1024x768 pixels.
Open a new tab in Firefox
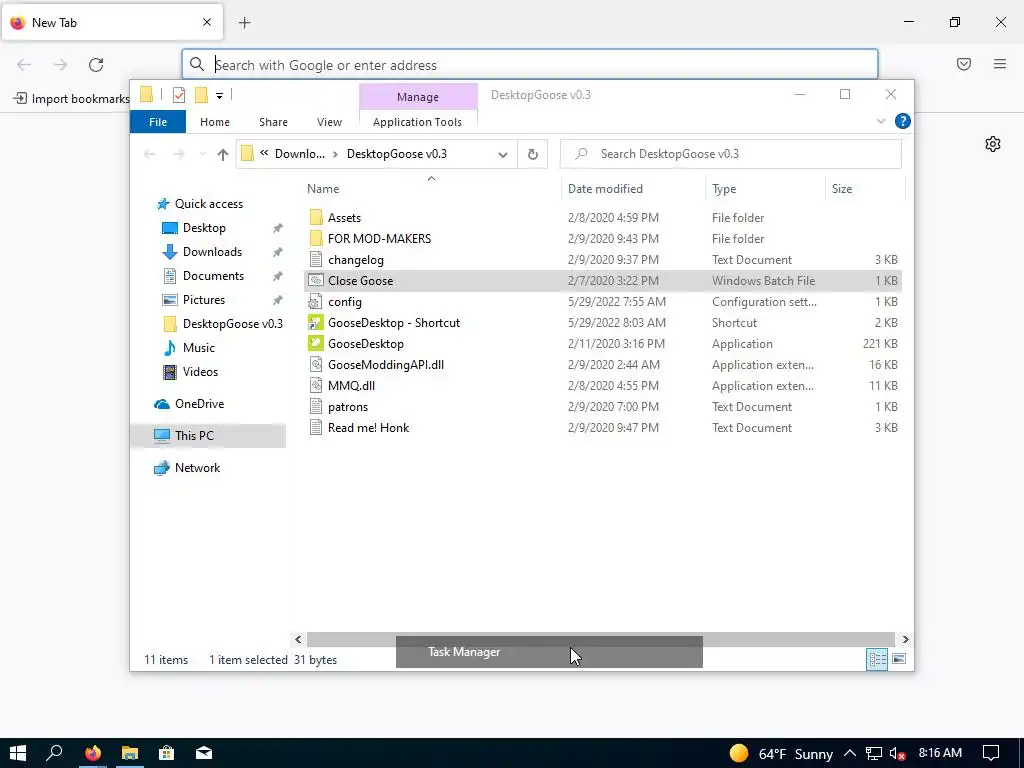244,23
